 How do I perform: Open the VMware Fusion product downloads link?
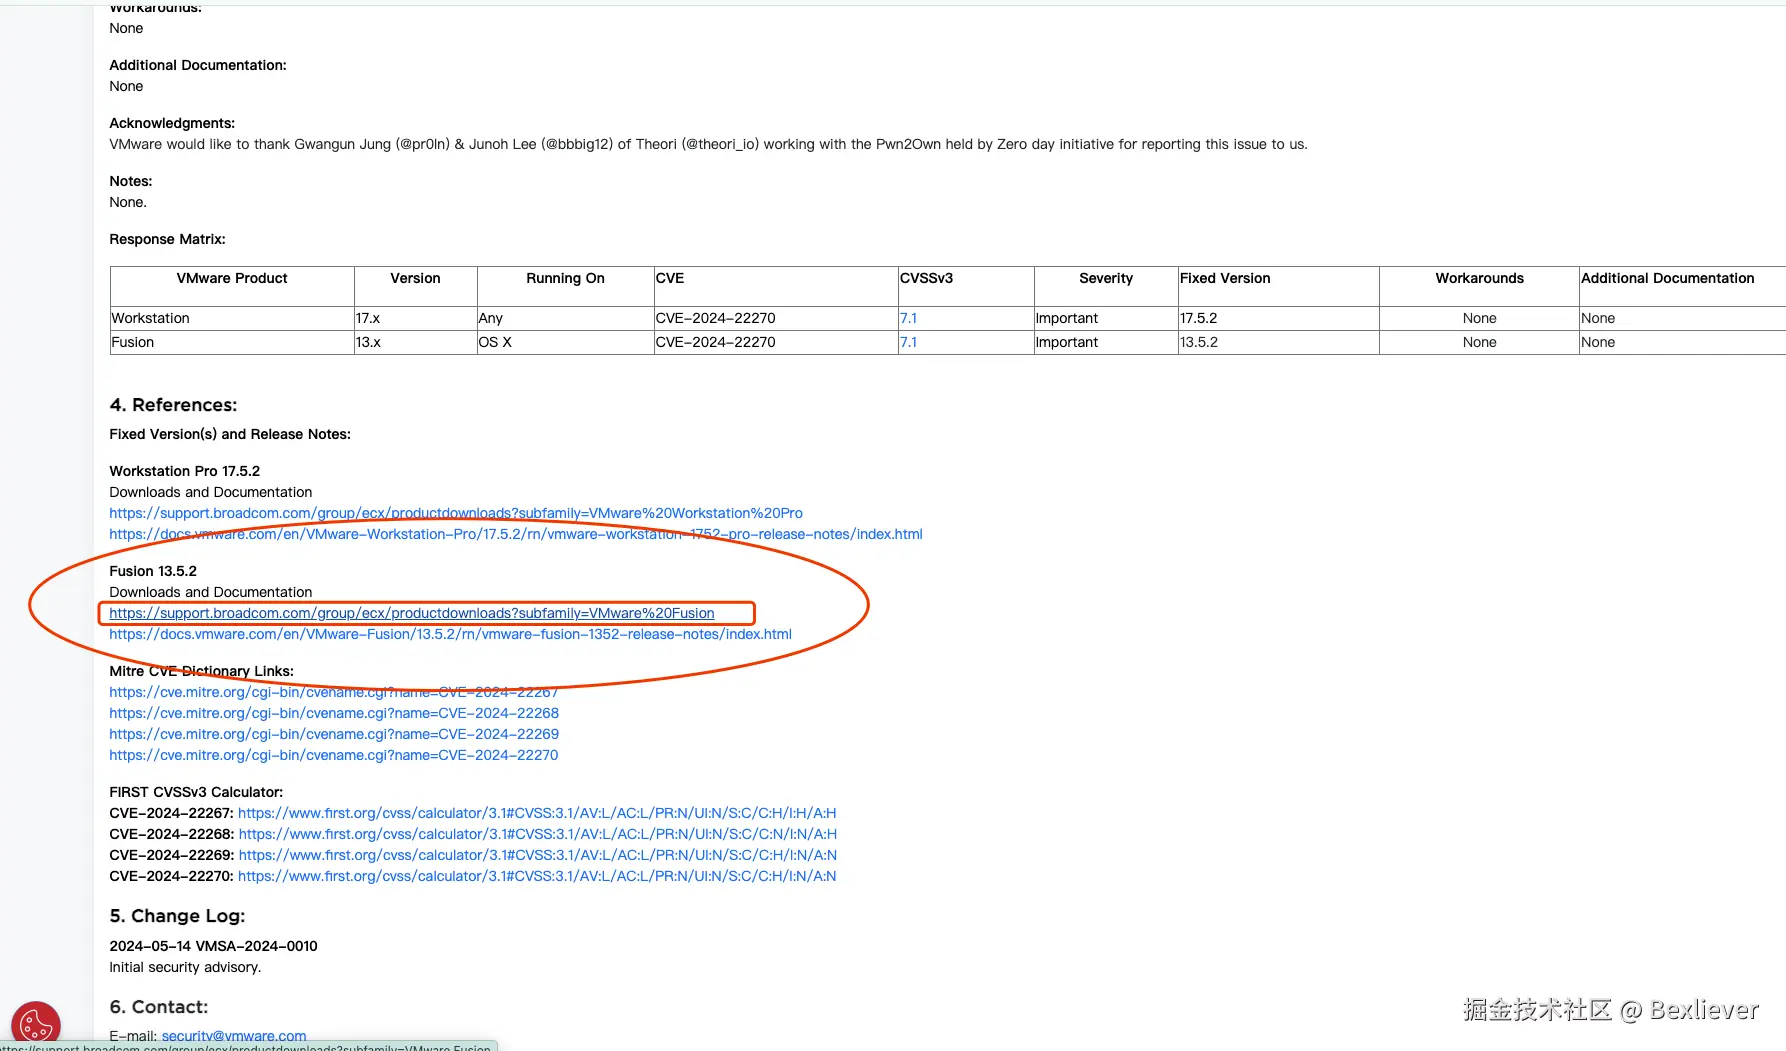click(x=412, y=613)
